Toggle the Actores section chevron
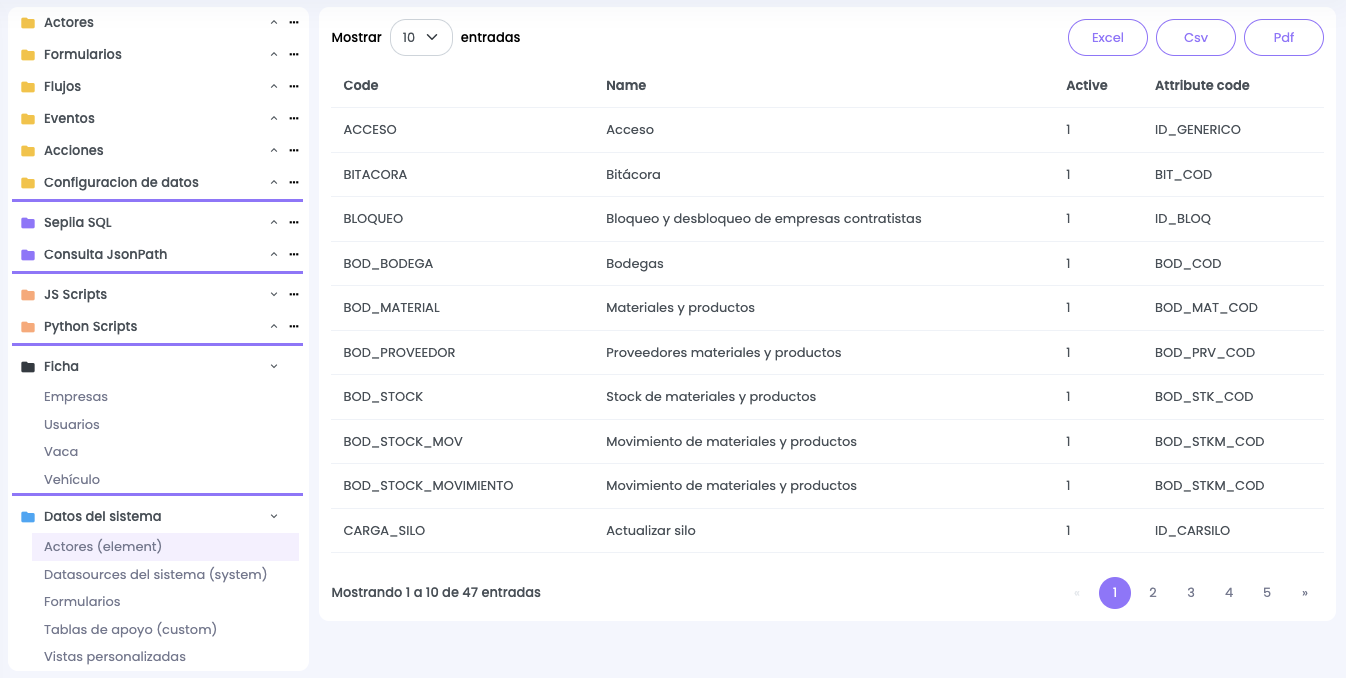Viewport: 1346px width, 678px height. coord(274,22)
